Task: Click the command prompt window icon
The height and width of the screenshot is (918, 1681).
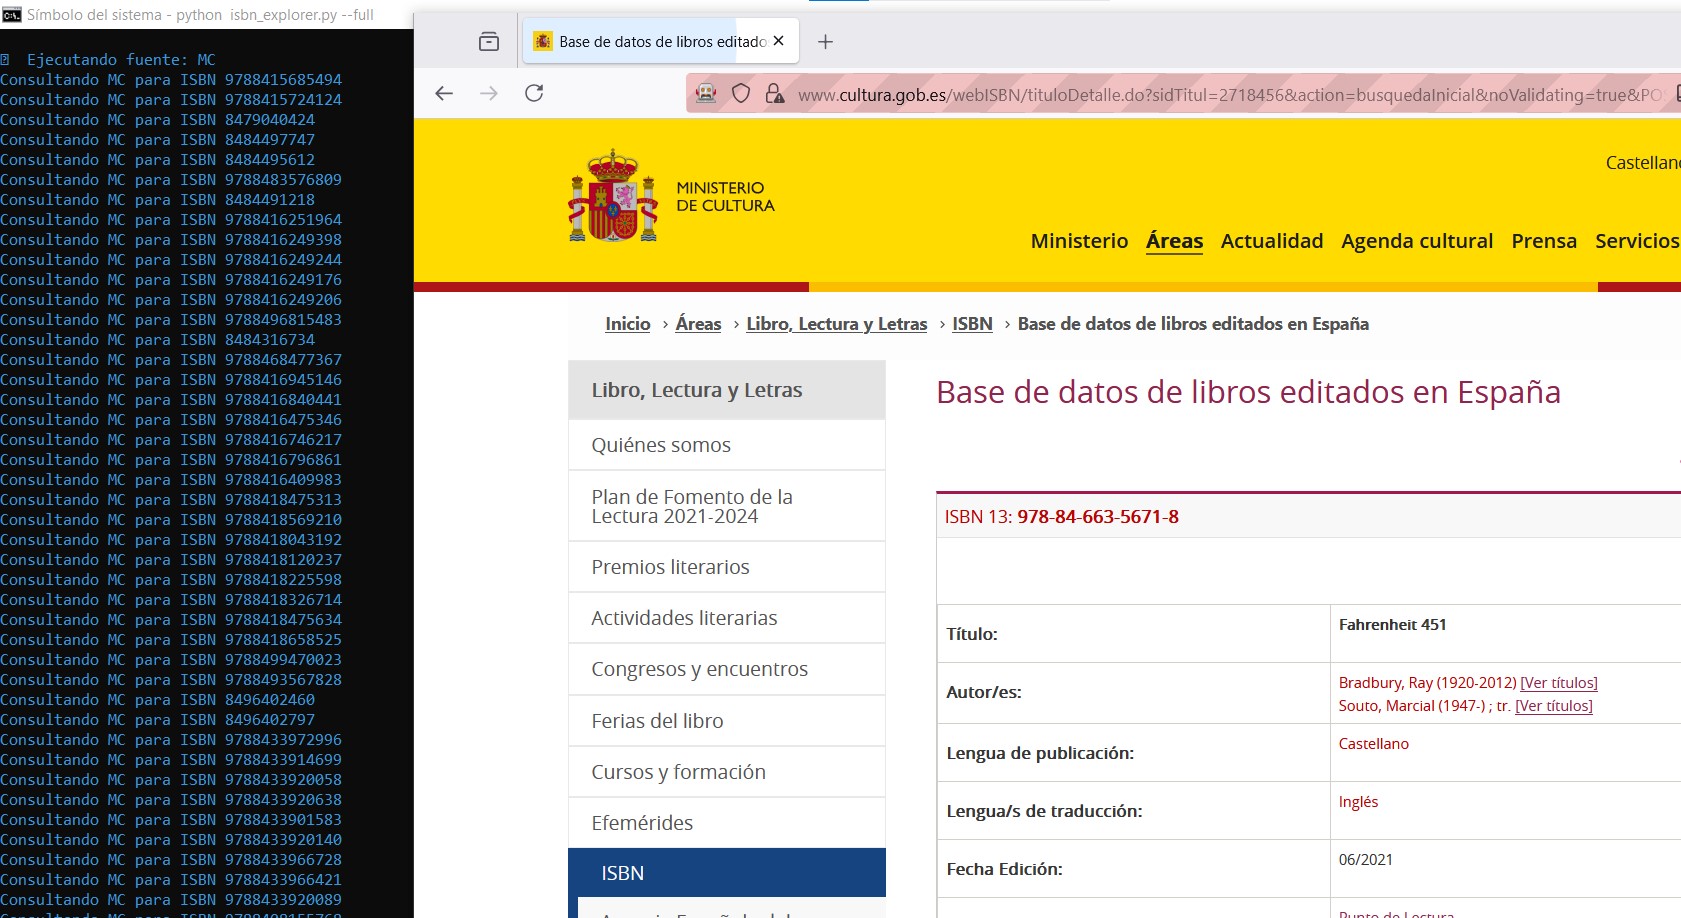Action: coord(11,14)
